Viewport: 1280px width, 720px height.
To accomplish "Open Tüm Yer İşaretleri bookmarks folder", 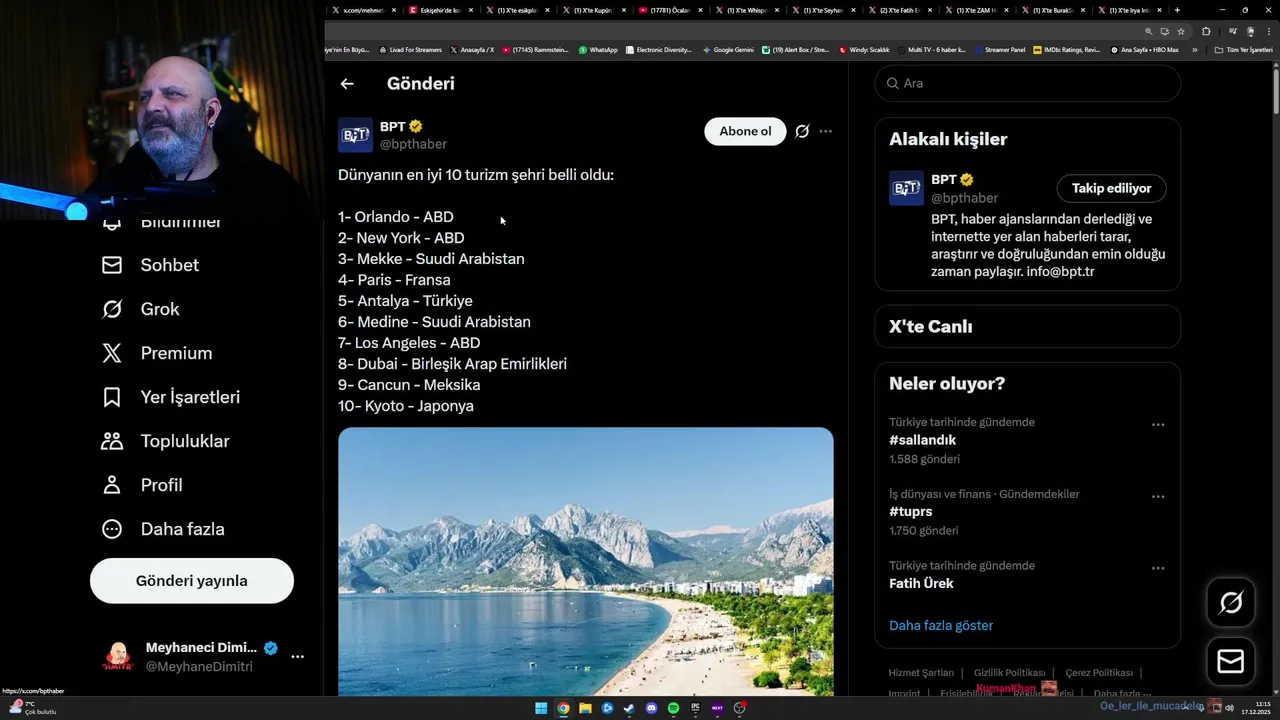I will (x=1243, y=50).
